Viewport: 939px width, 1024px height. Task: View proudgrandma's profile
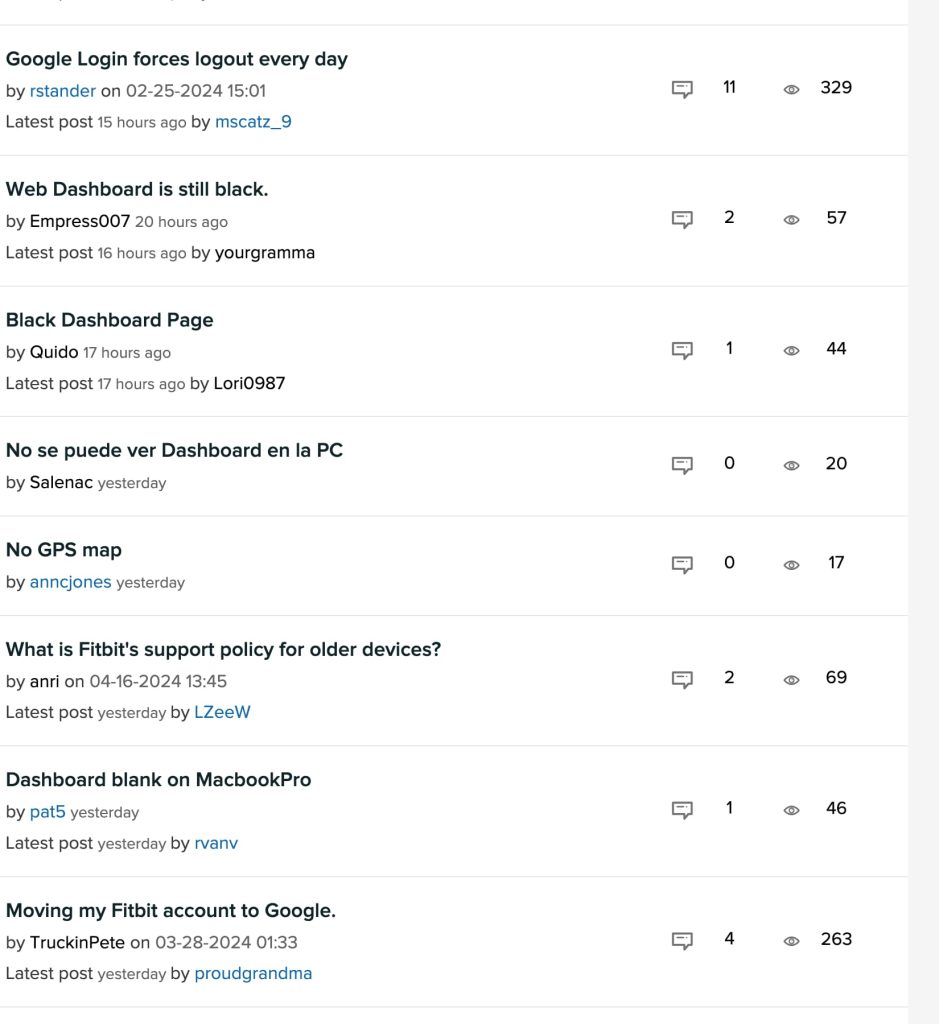(253, 973)
